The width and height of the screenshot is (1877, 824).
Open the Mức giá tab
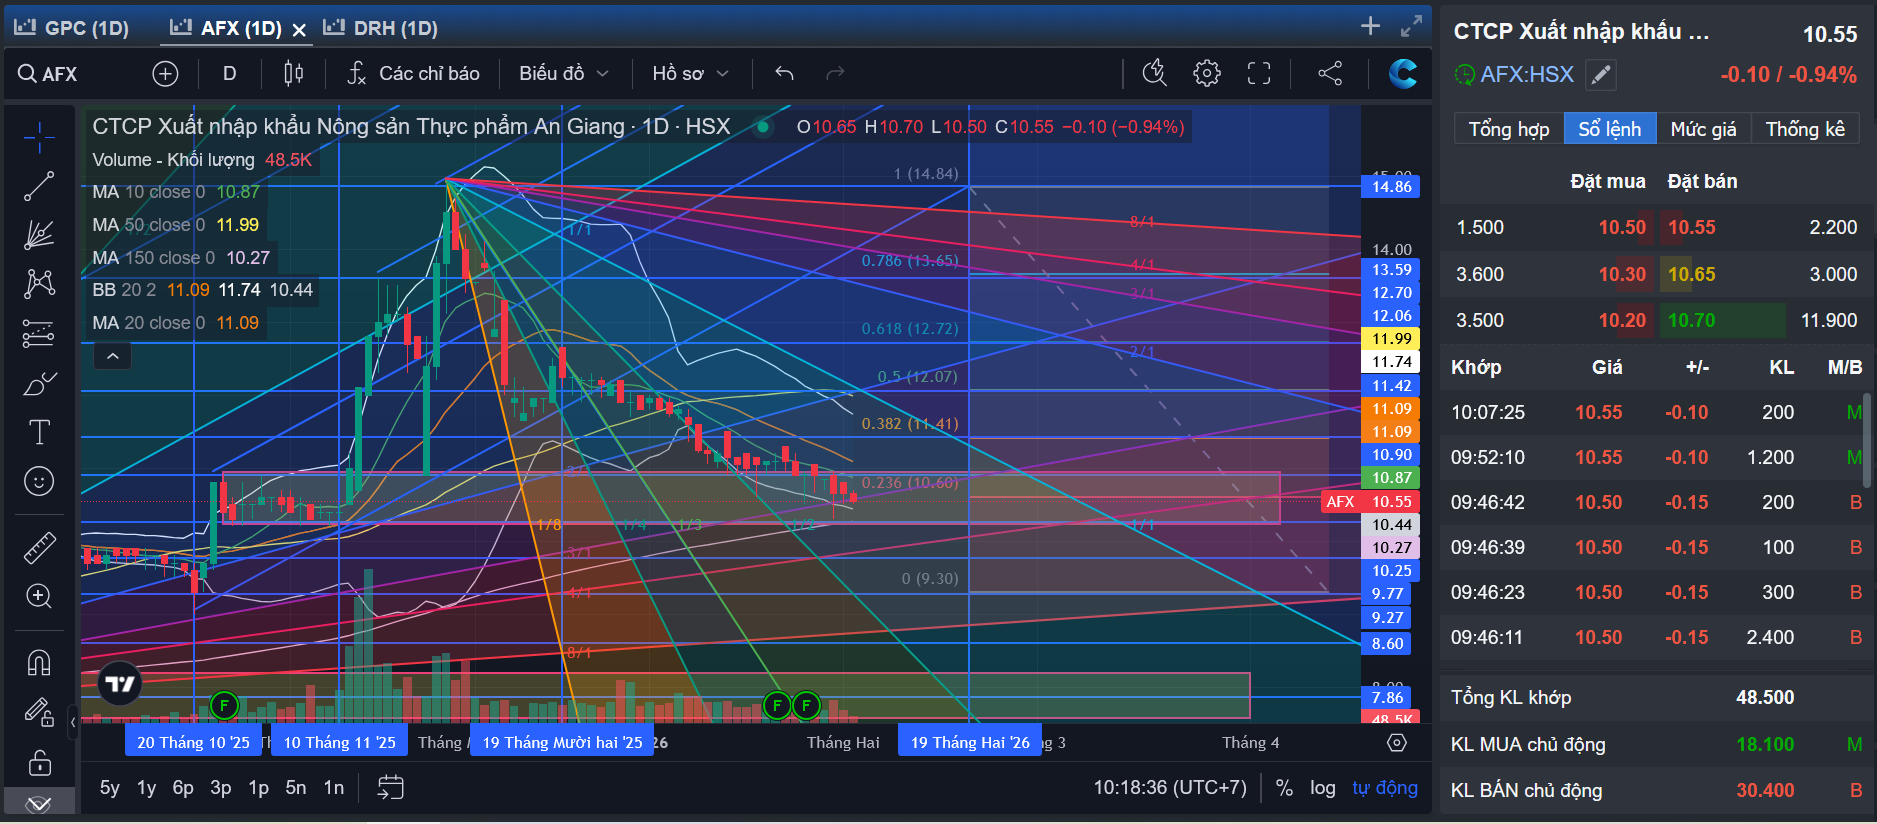(1703, 129)
